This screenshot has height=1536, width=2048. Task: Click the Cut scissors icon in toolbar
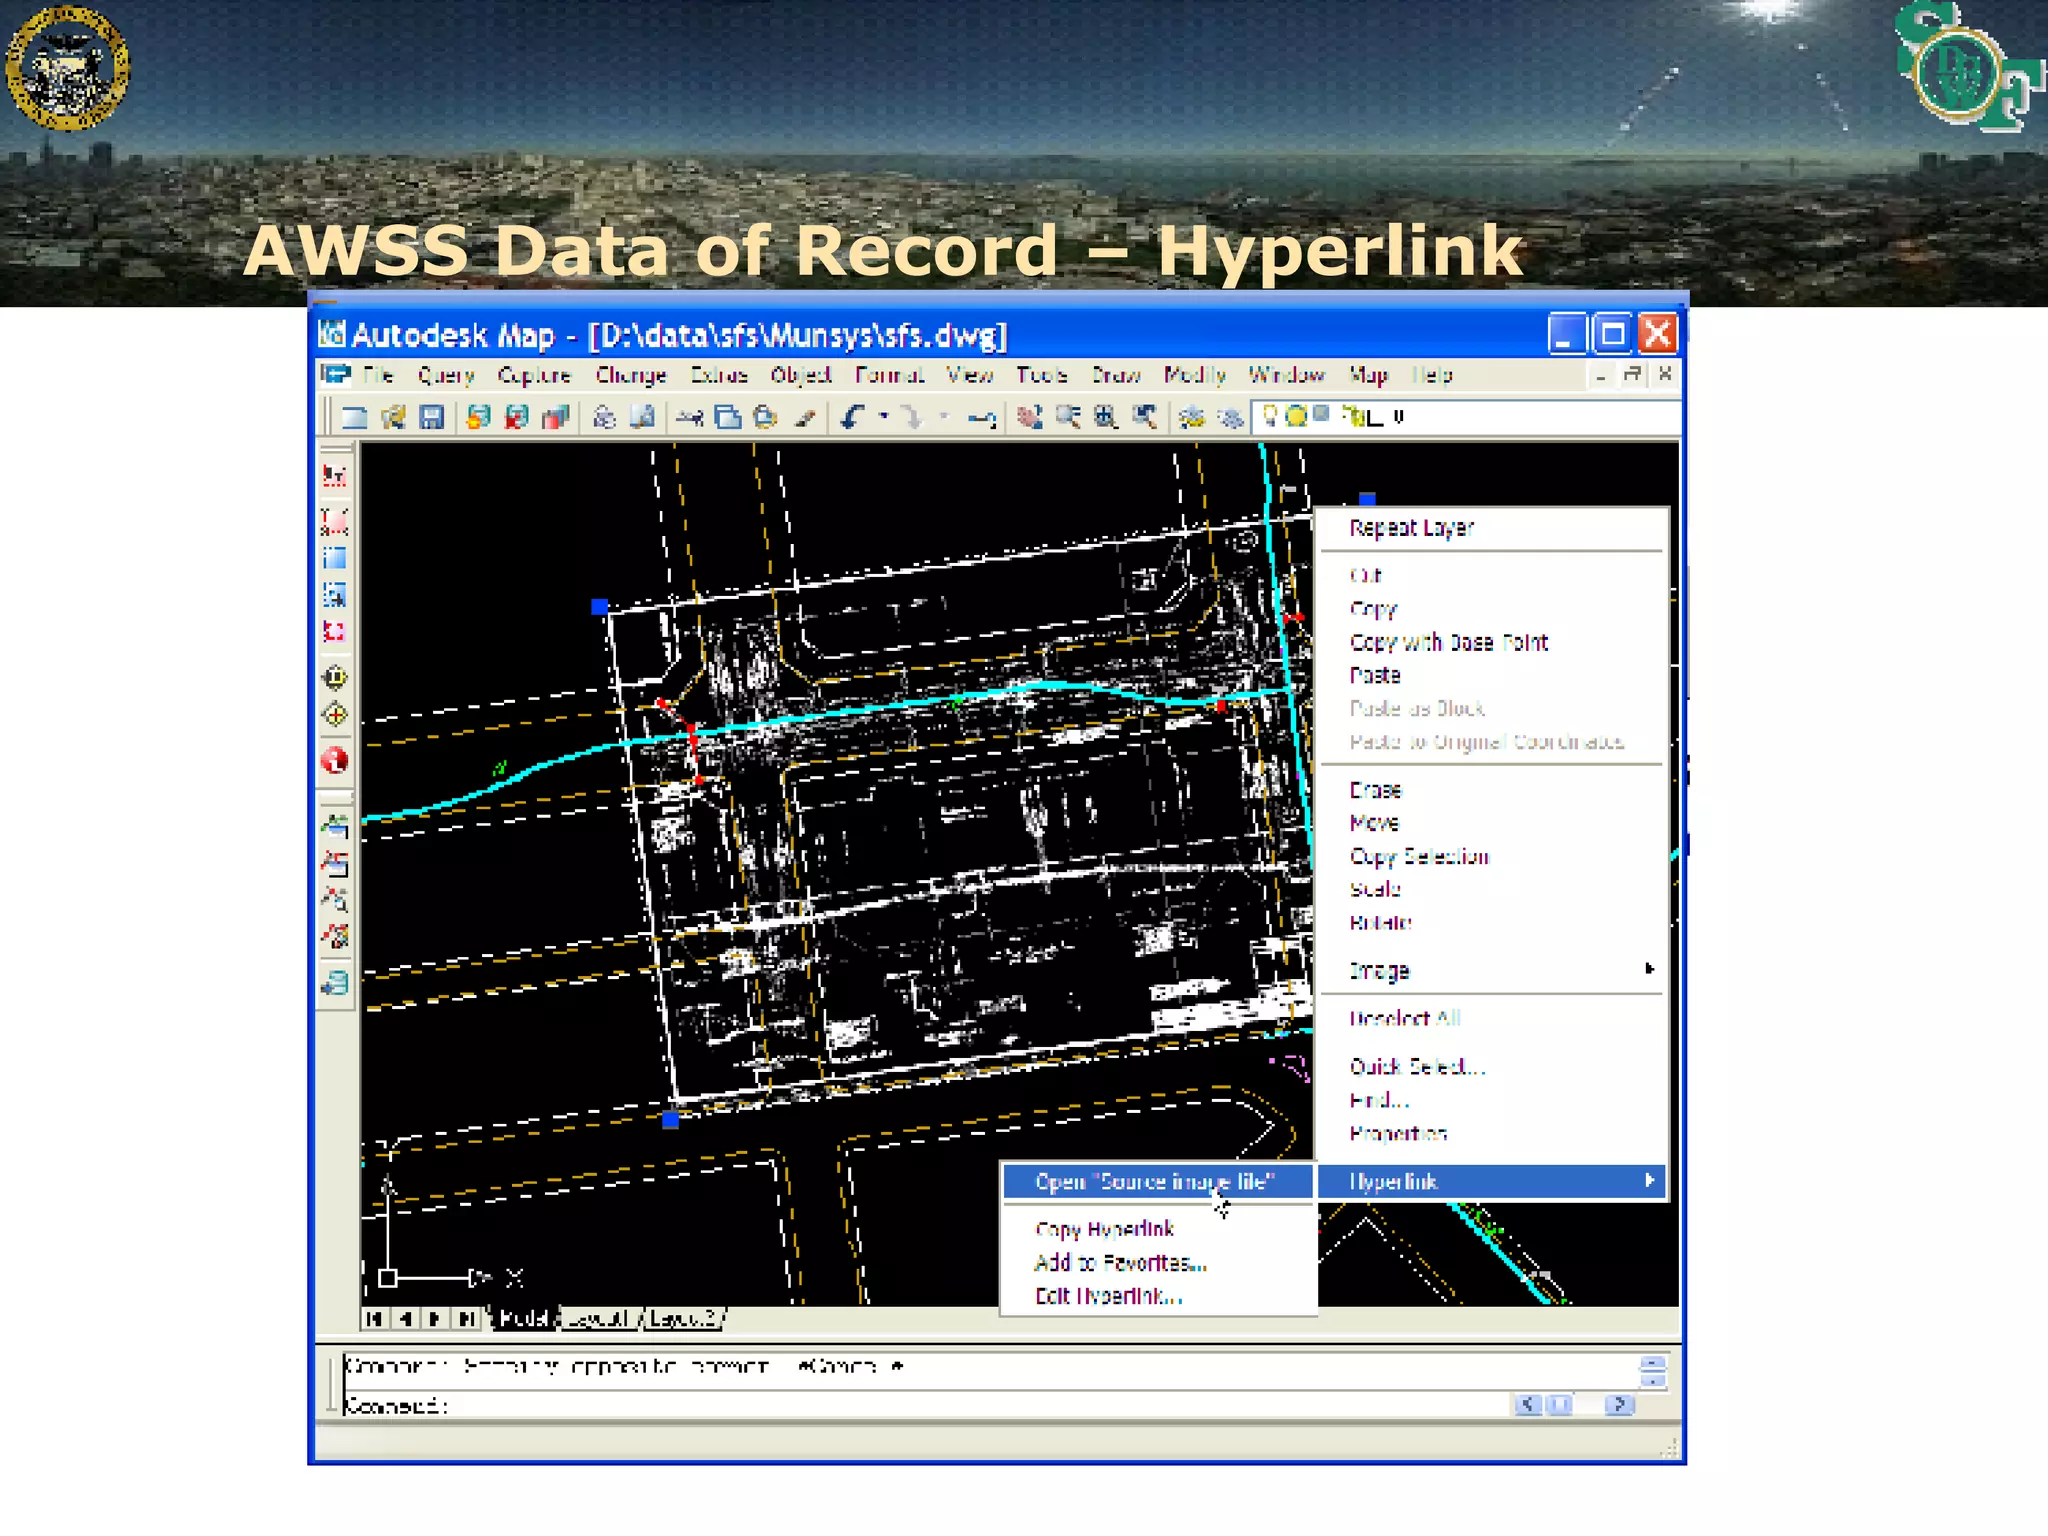pyautogui.click(x=689, y=417)
